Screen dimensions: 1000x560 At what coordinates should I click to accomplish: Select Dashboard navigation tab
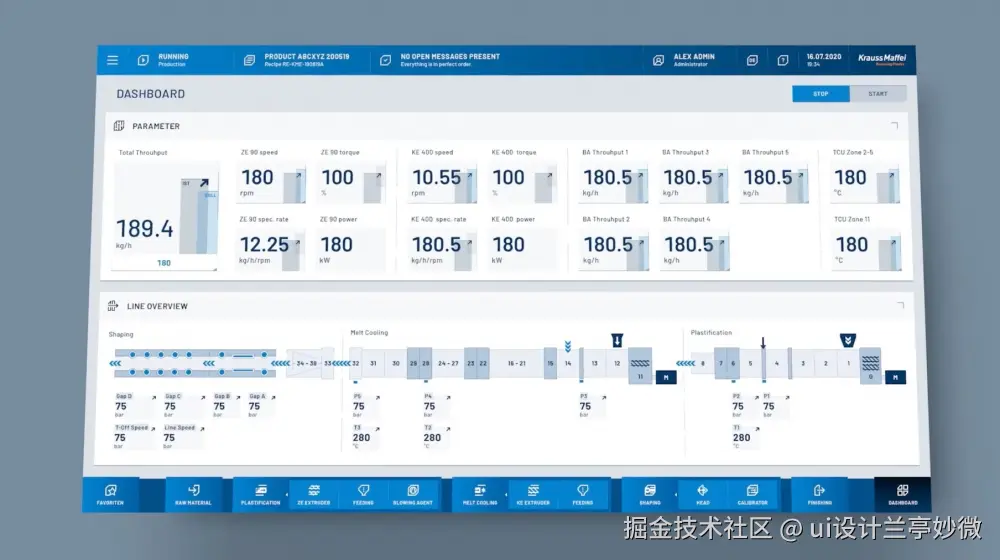point(902,494)
